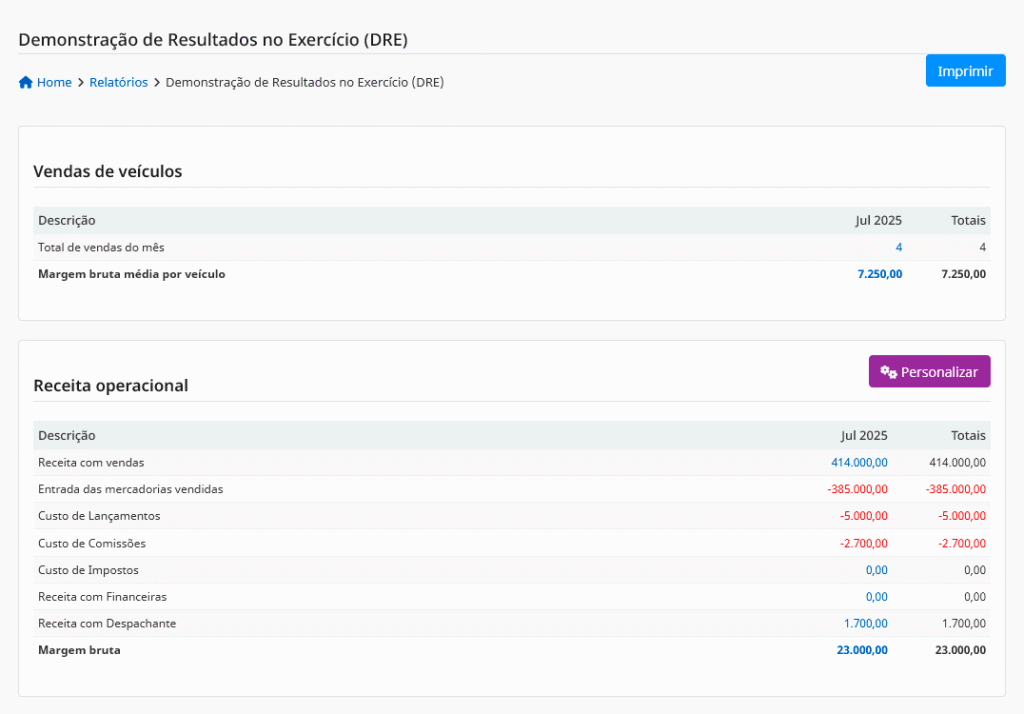Viewport: 1024px width, 714px height.
Task: Go to Relatórios breadcrumb link
Action: [x=118, y=82]
